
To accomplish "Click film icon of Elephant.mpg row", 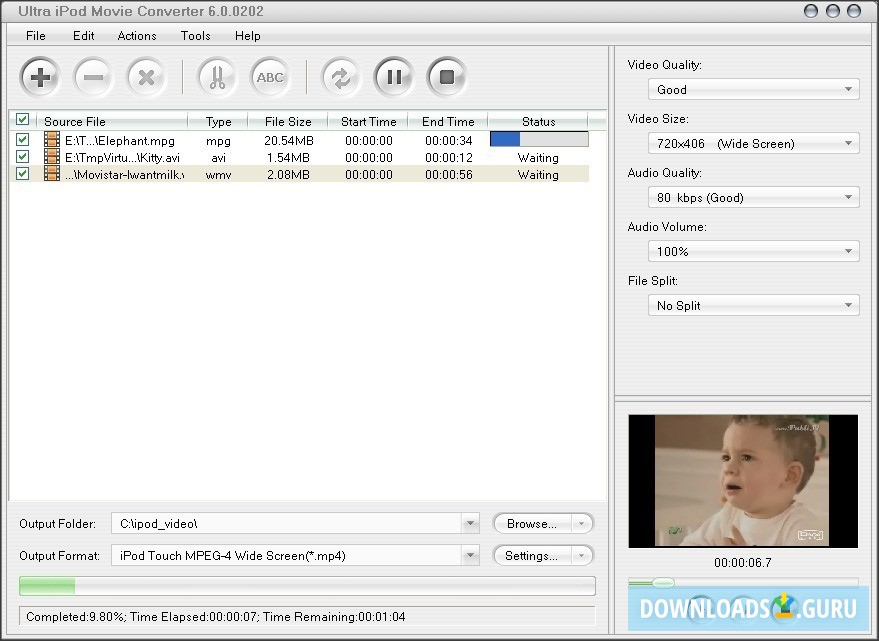I will click(x=52, y=140).
